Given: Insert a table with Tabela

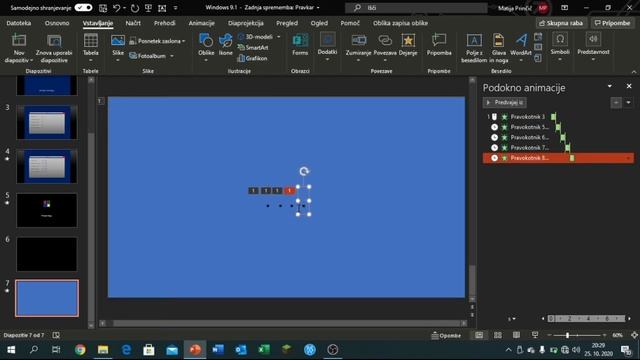Looking at the screenshot, I should 91,48.
